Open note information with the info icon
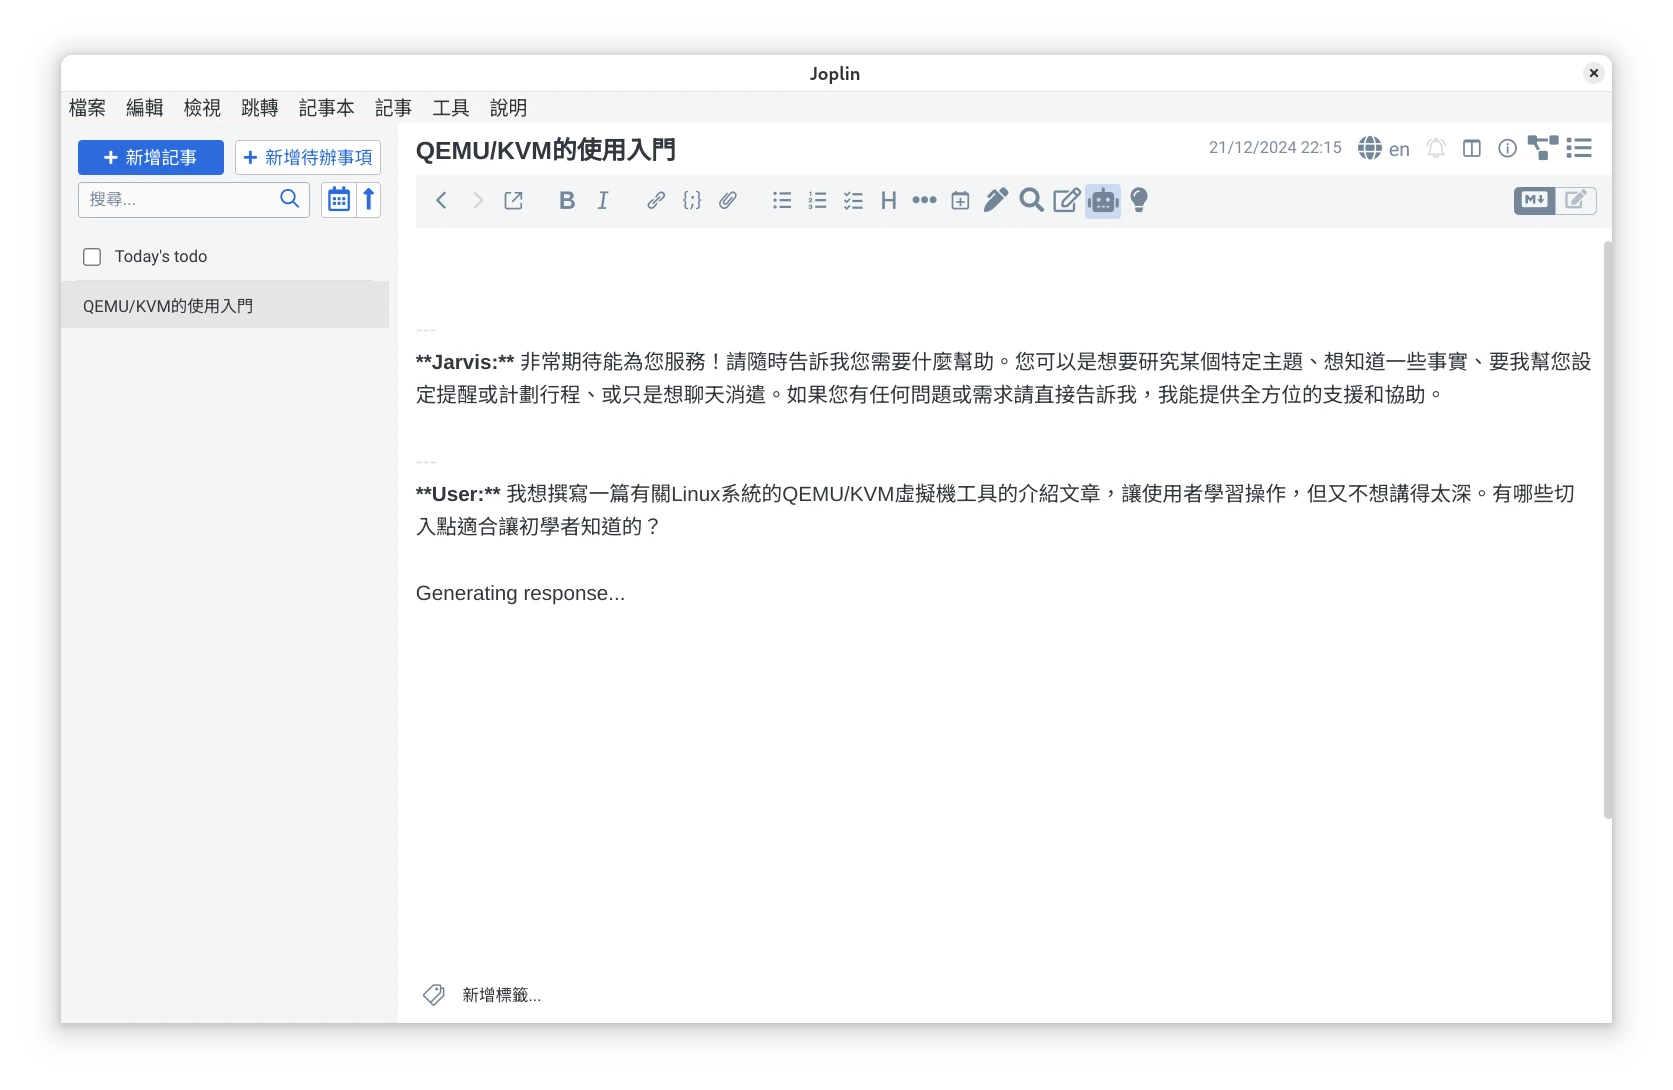Viewport: 1673px width, 1090px height. pos(1507,148)
